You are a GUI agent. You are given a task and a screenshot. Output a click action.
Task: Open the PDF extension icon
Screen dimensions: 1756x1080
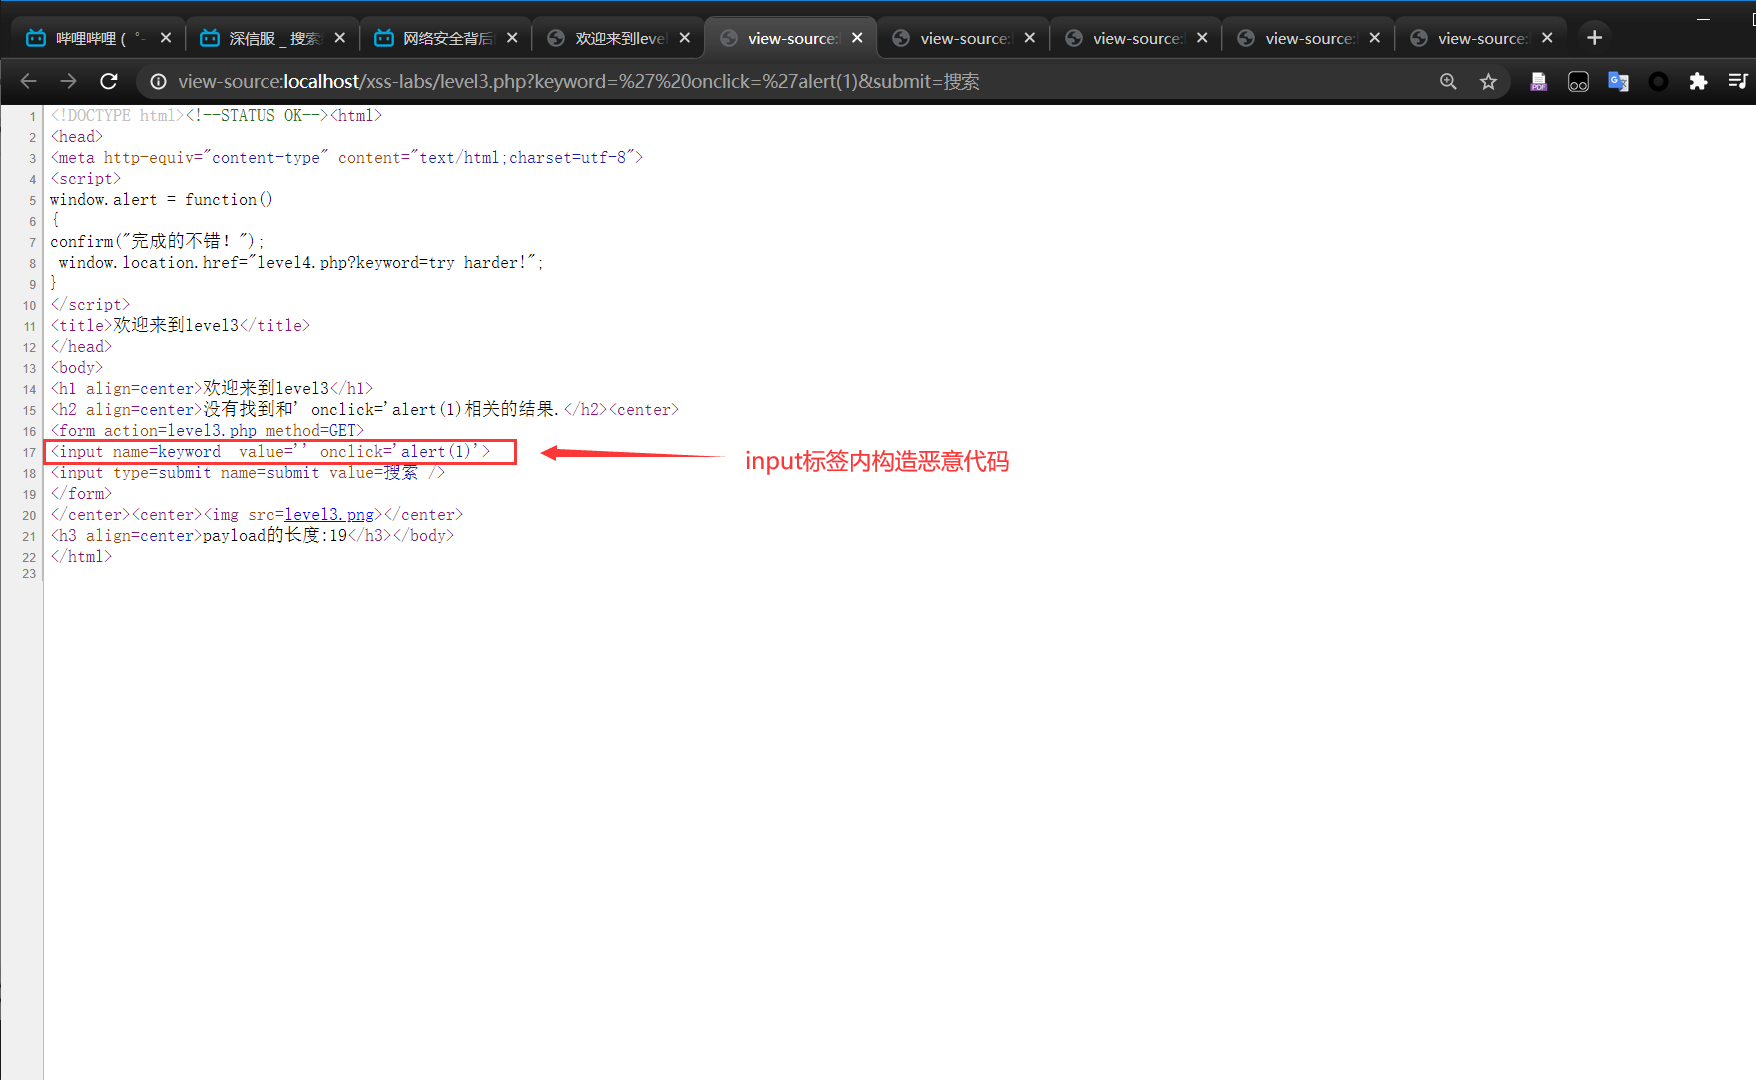[x=1538, y=81]
